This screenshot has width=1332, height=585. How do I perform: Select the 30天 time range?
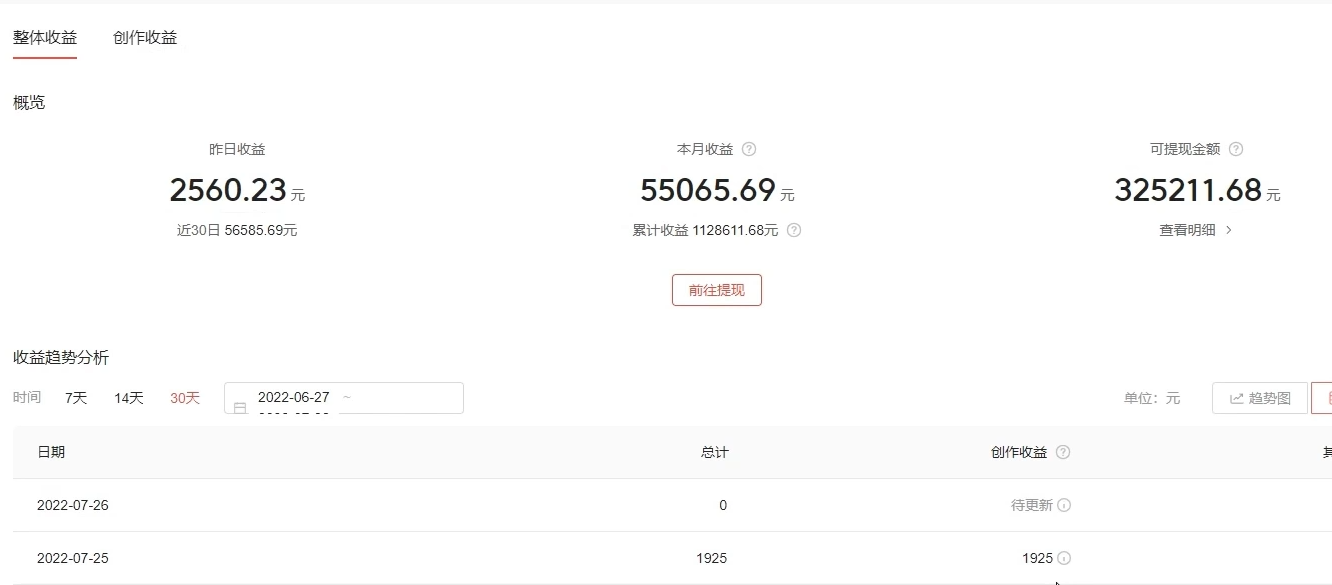[x=185, y=398]
